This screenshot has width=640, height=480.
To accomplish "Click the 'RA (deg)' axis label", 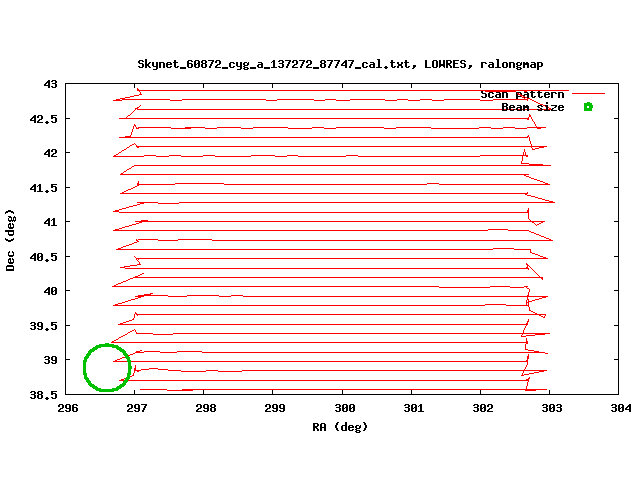I will pos(340,427).
